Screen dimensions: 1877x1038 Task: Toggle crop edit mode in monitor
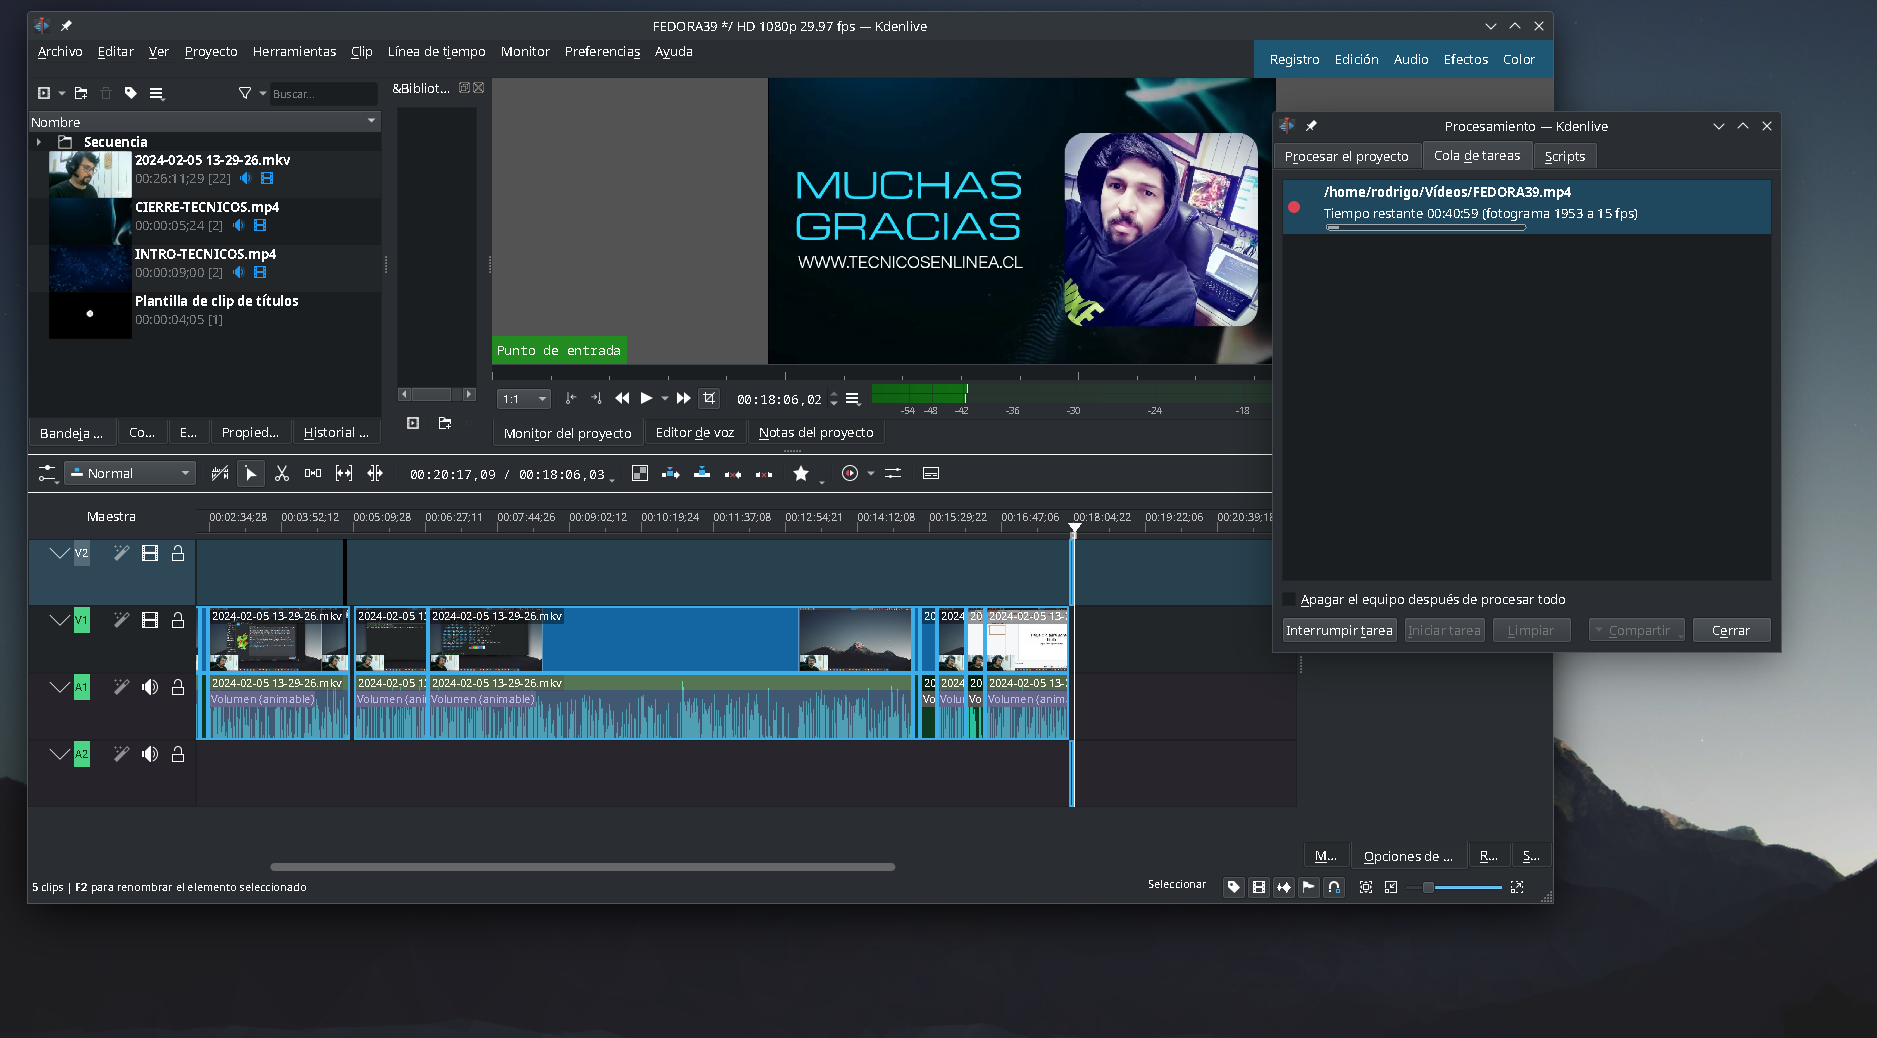709,398
